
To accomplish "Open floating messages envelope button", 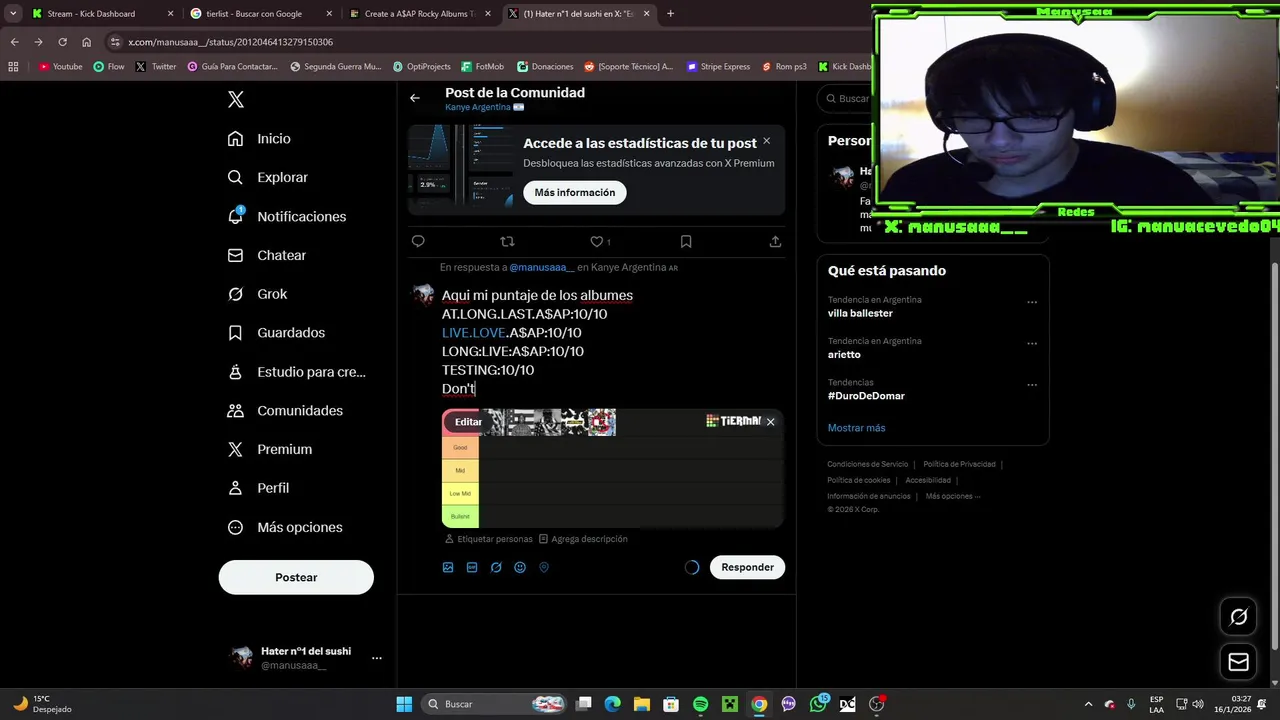I will pyautogui.click(x=1238, y=662).
